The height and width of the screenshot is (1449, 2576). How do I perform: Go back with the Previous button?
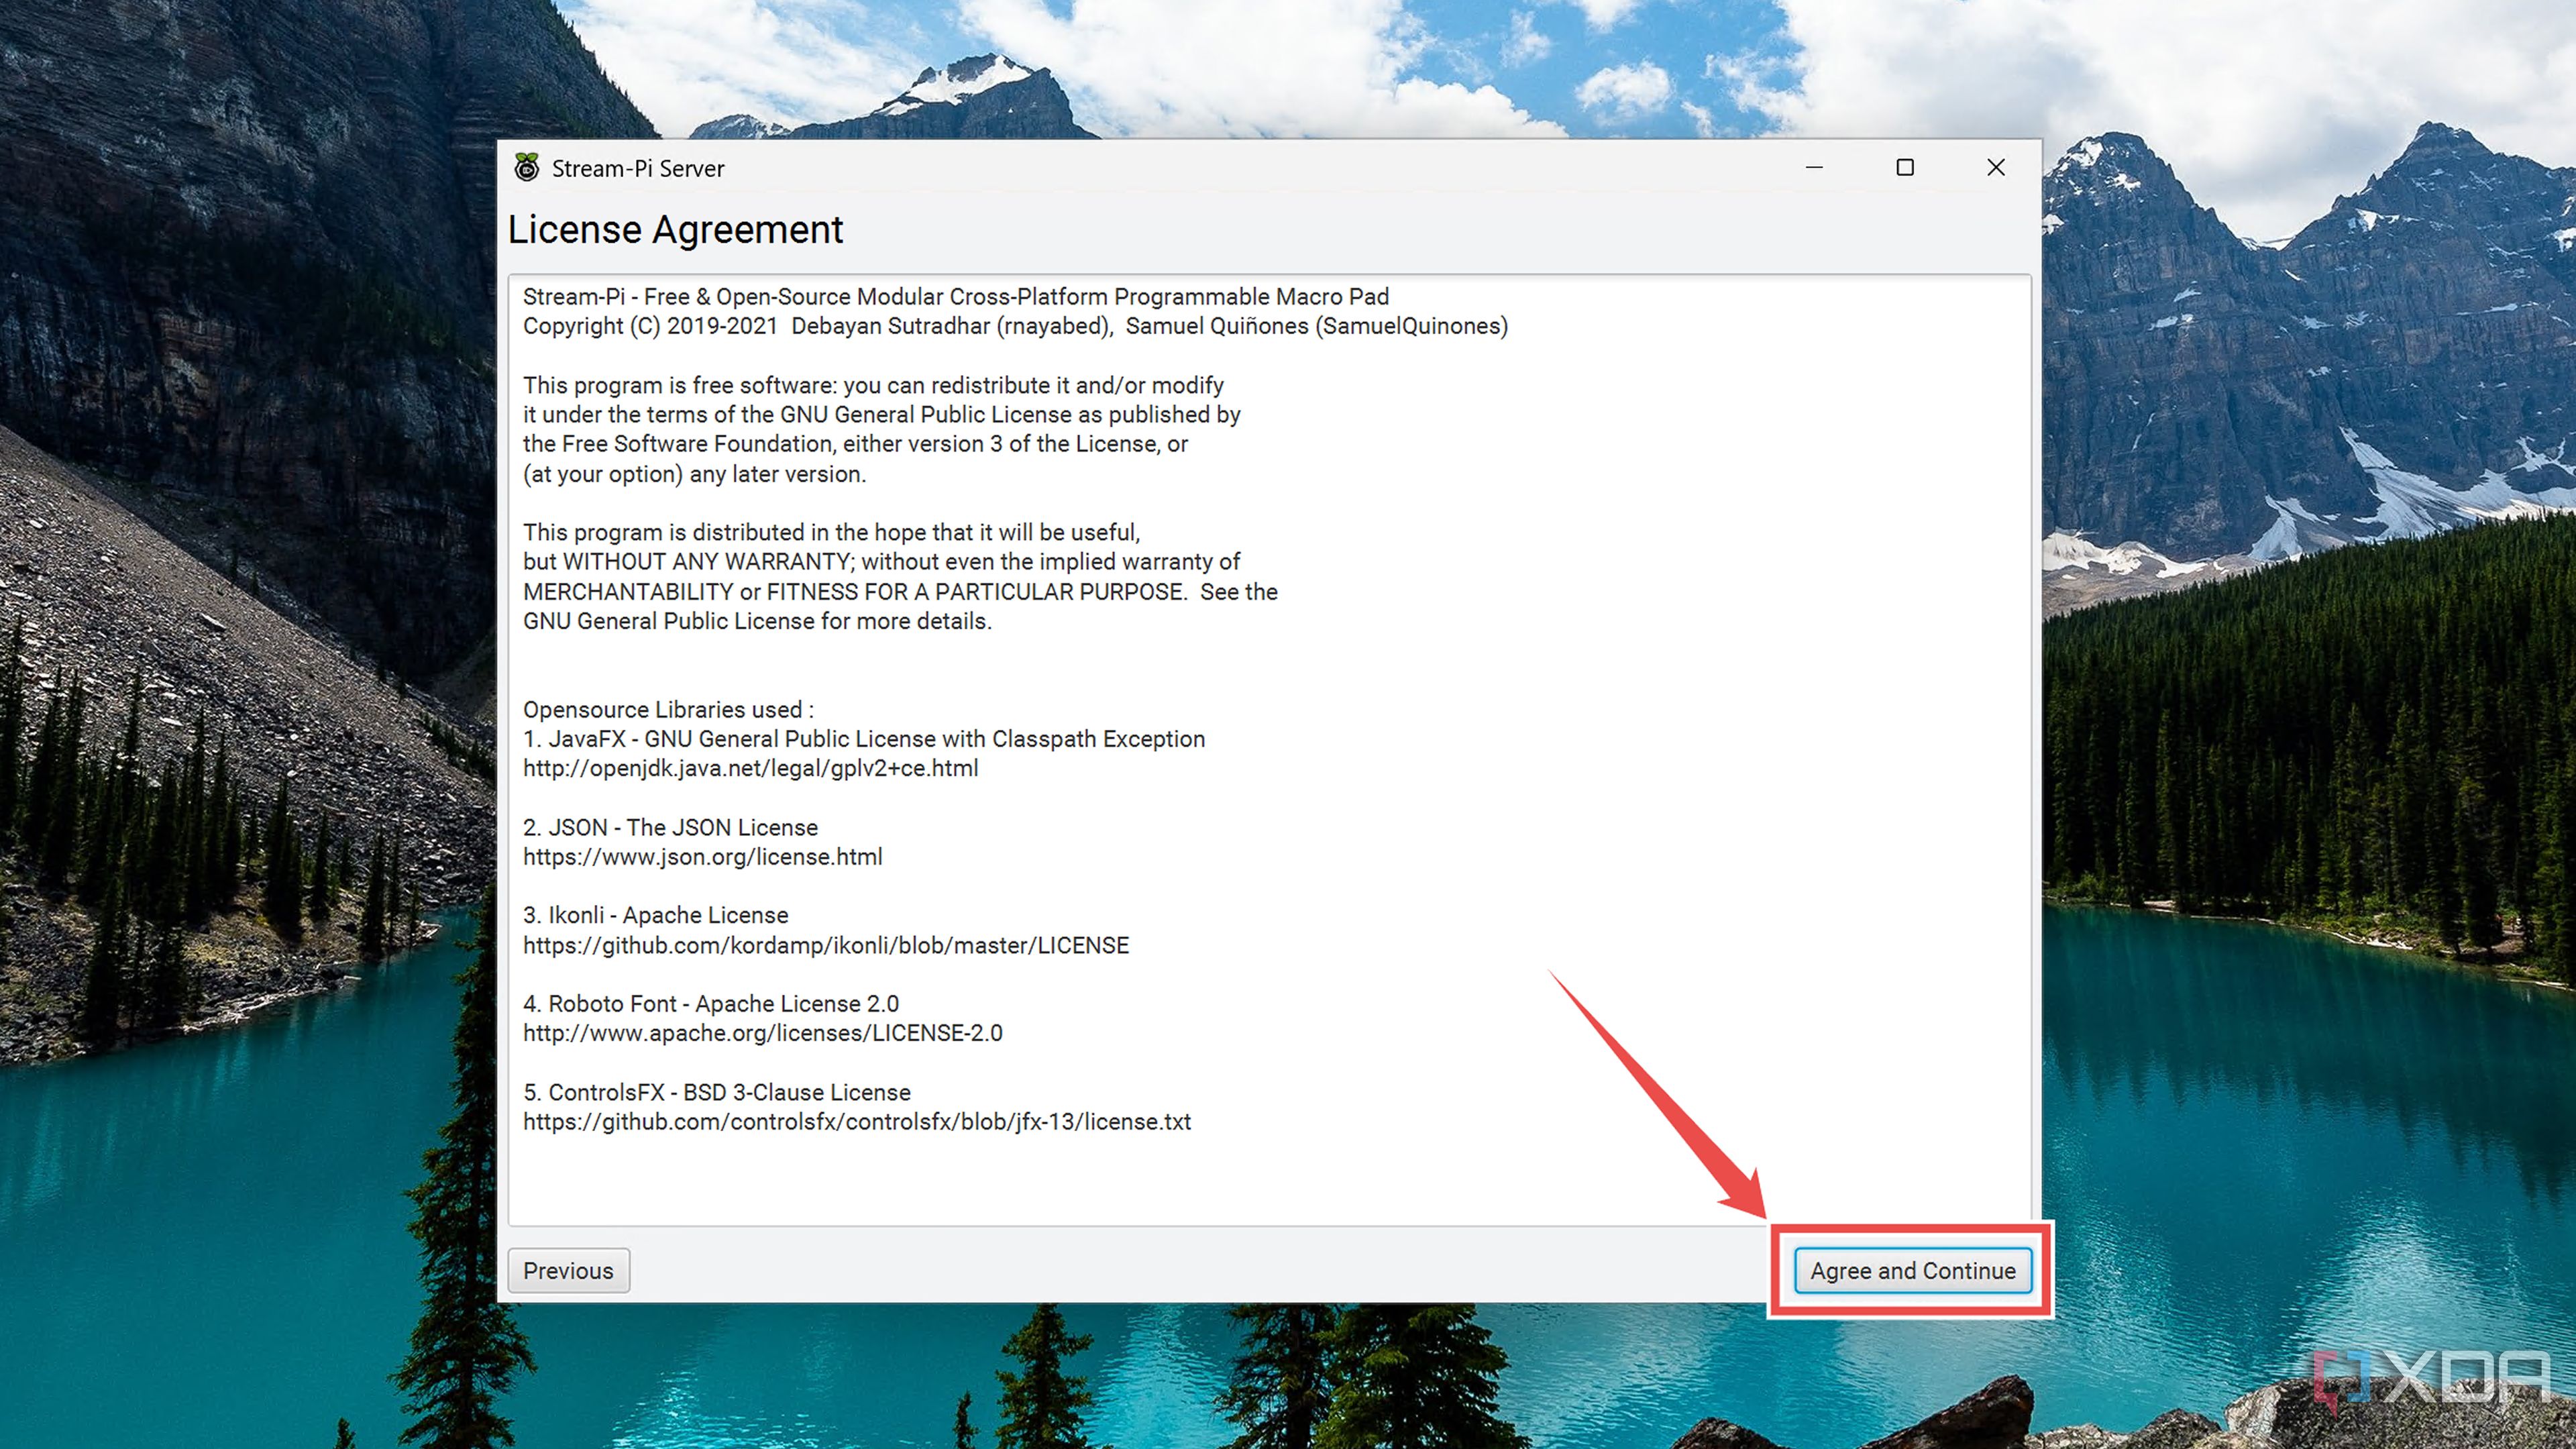pos(568,1270)
